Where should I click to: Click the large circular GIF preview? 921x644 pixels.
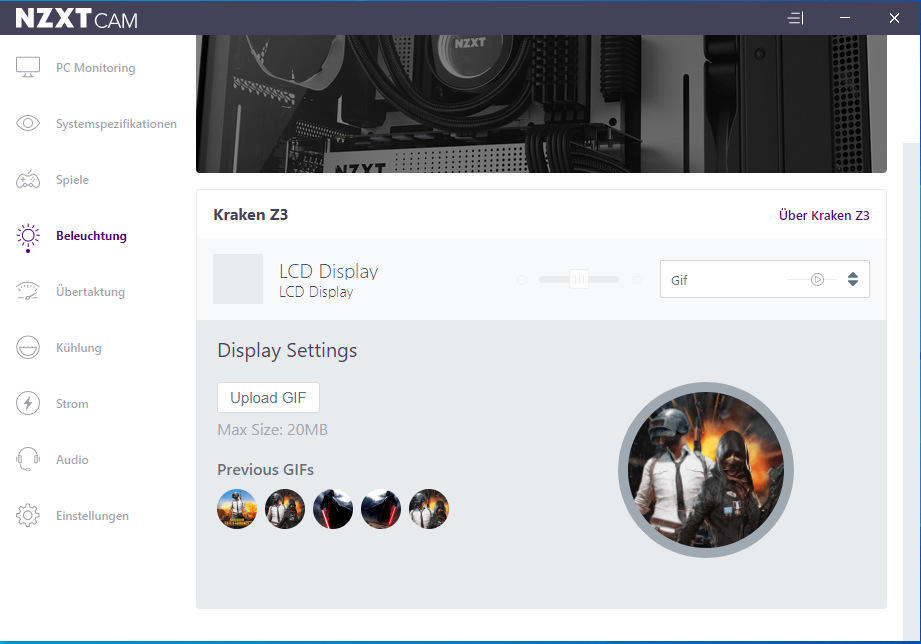706,470
